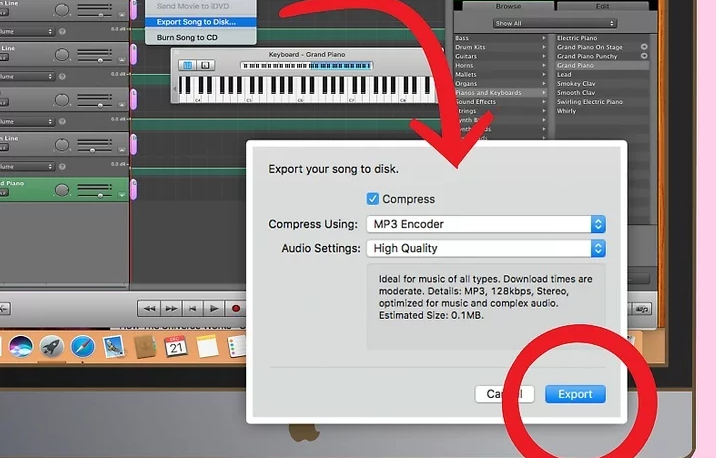Open the Compress Using MP3 Encoder dropdown
Screen dimensions: 716x458
[486, 224]
